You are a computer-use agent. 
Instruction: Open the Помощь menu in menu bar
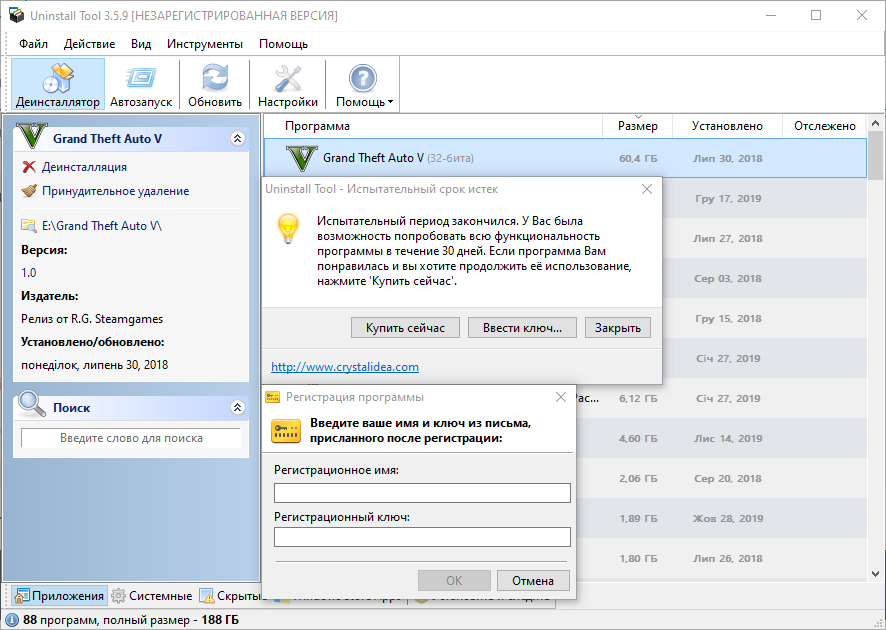(x=283, y=44)
